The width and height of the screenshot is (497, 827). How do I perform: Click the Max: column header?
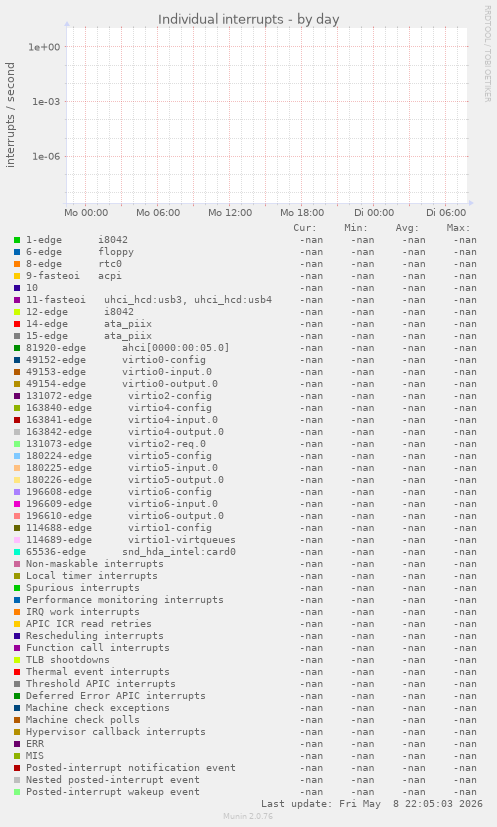(x=458, y=228)
